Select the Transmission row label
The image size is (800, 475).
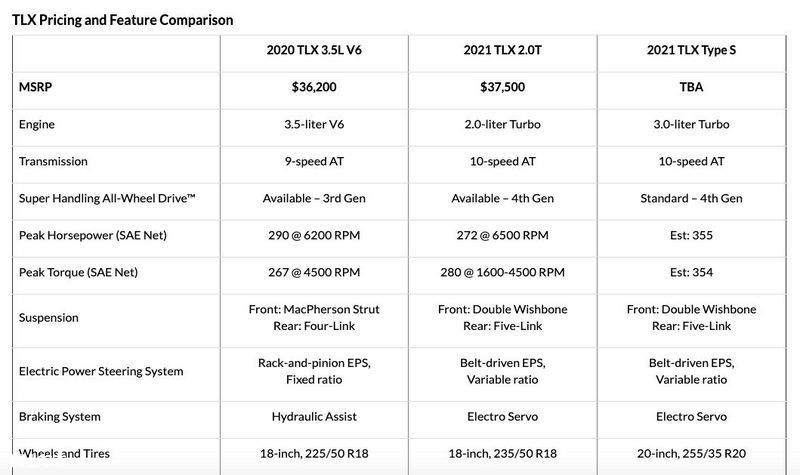click(x=53, y=161)
